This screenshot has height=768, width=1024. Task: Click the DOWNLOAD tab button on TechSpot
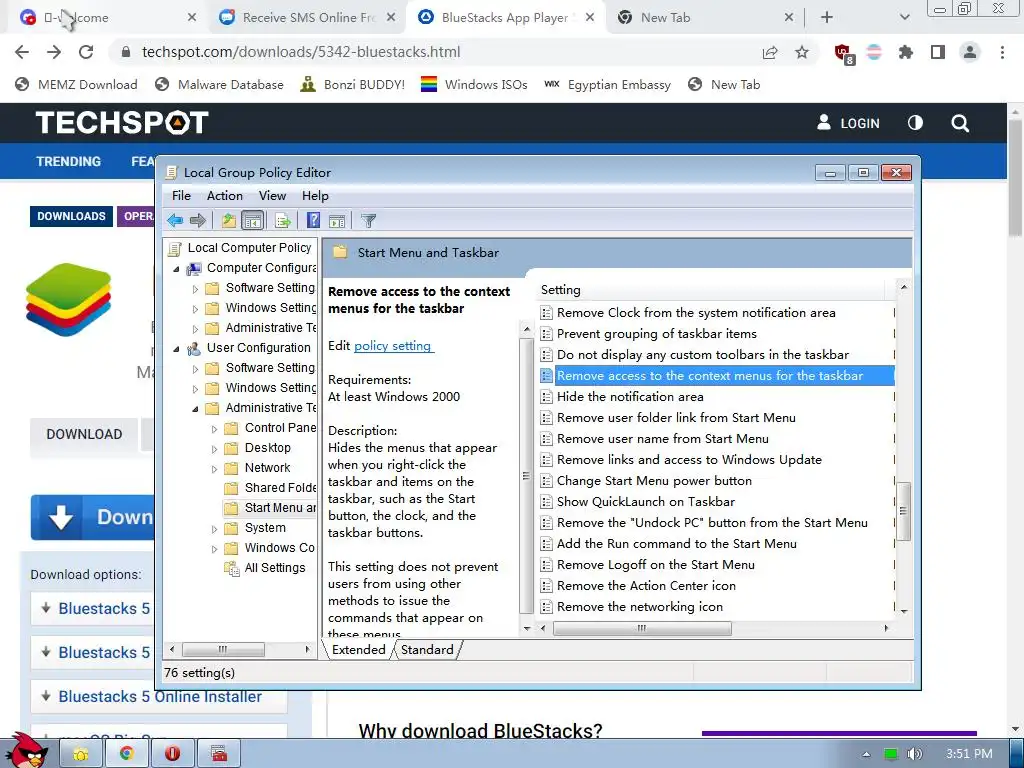click(84, 434)
